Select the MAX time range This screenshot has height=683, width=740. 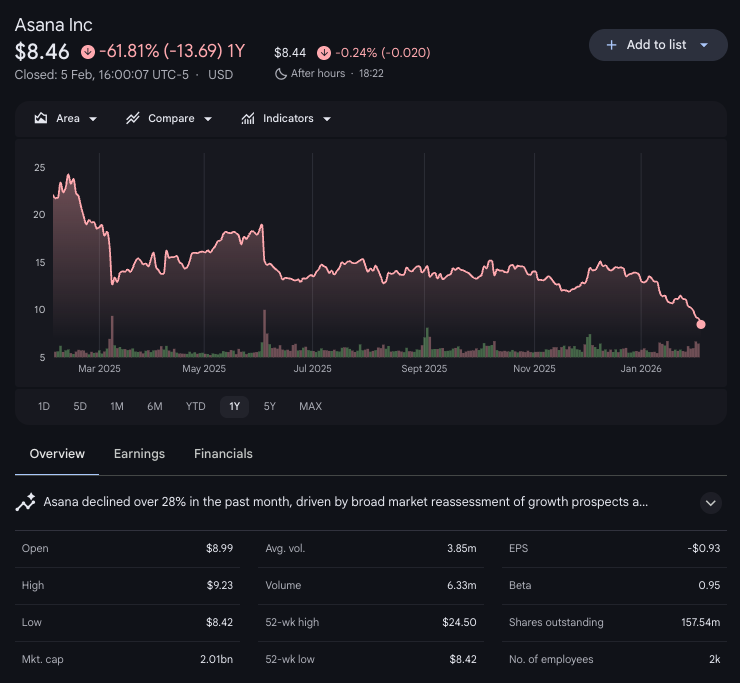click(x=311, y=406)
